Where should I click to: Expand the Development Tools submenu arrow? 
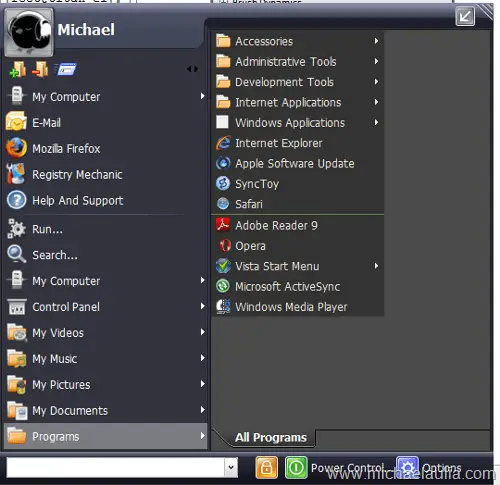[x=376, y=82]
